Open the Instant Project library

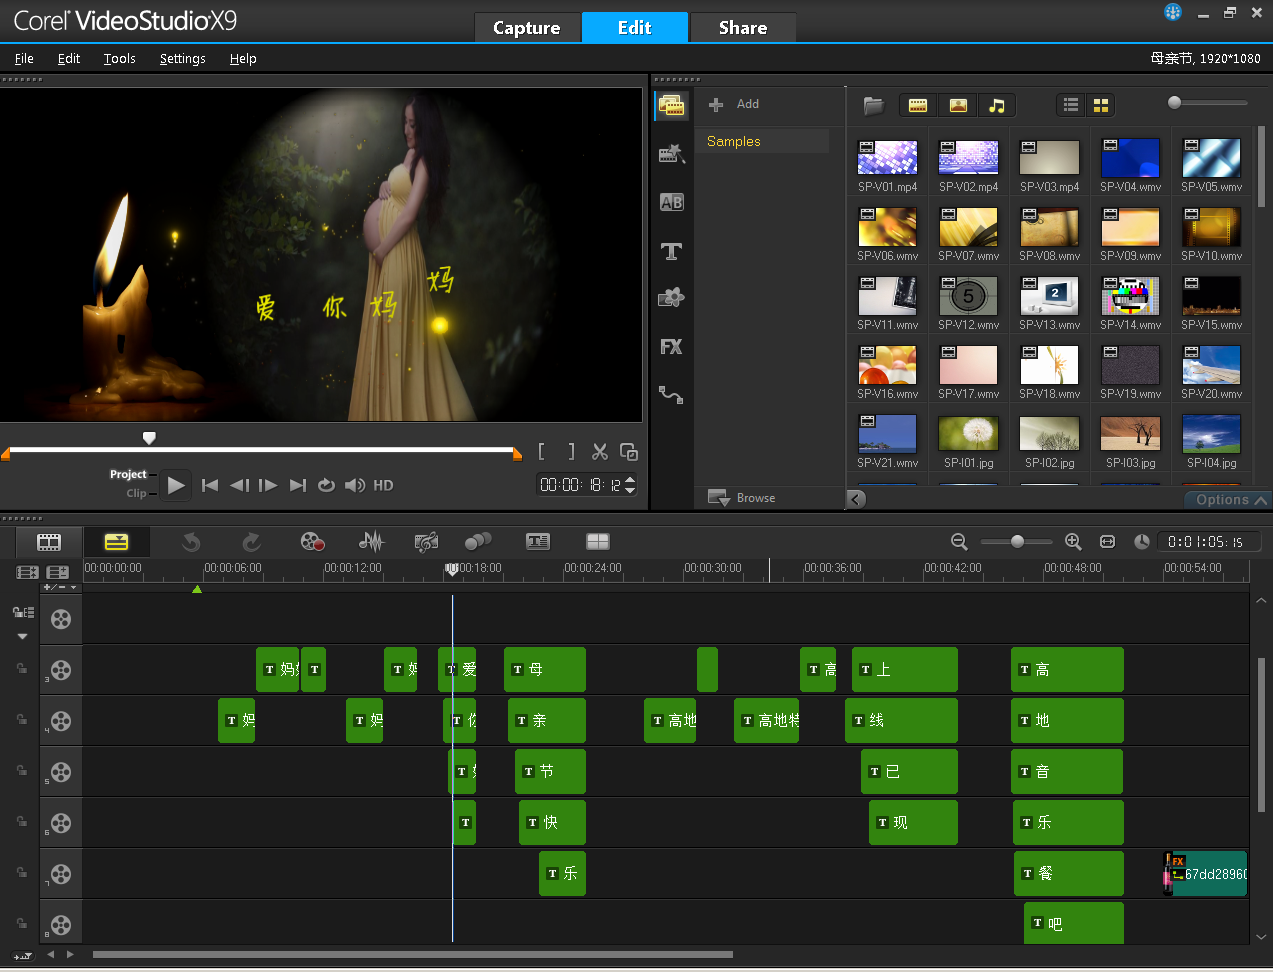click(x=671, y=153)
